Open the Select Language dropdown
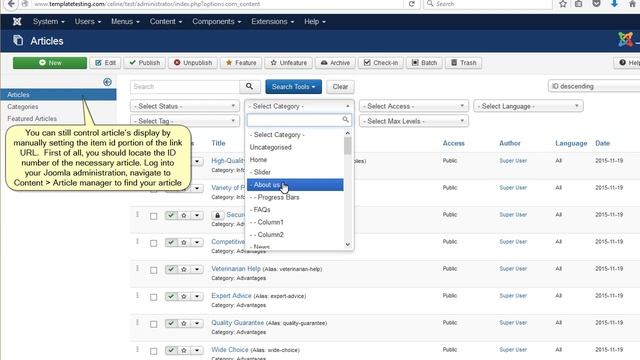Screen dimensions: 640x360 pos(528,106)
